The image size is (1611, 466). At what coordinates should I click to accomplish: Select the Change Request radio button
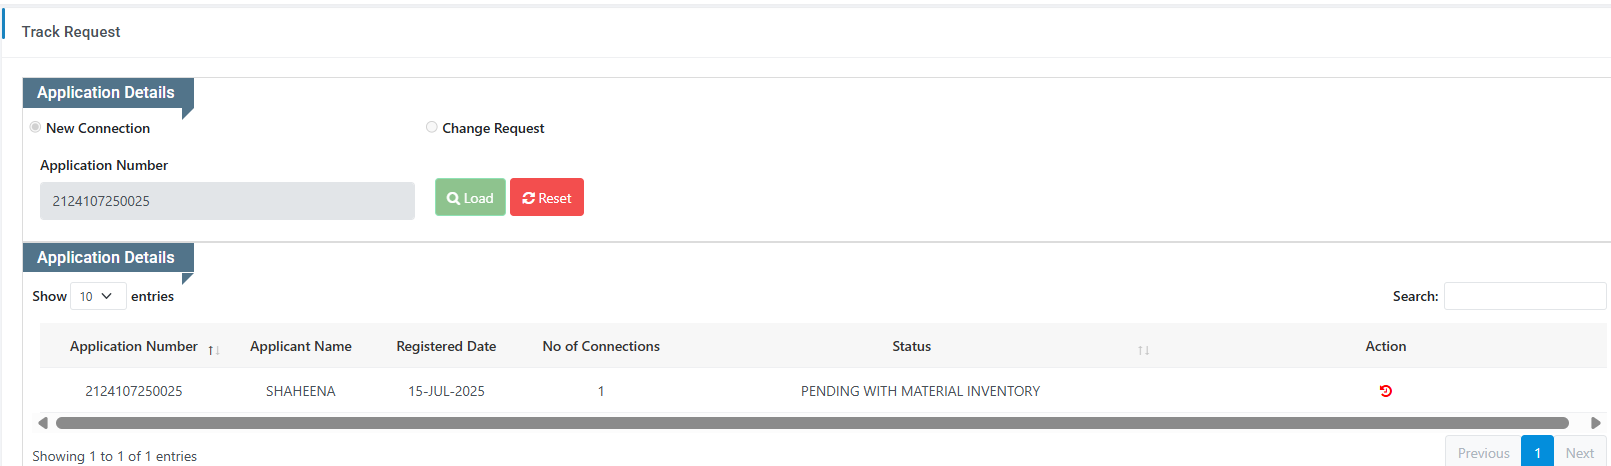[431, 127]
